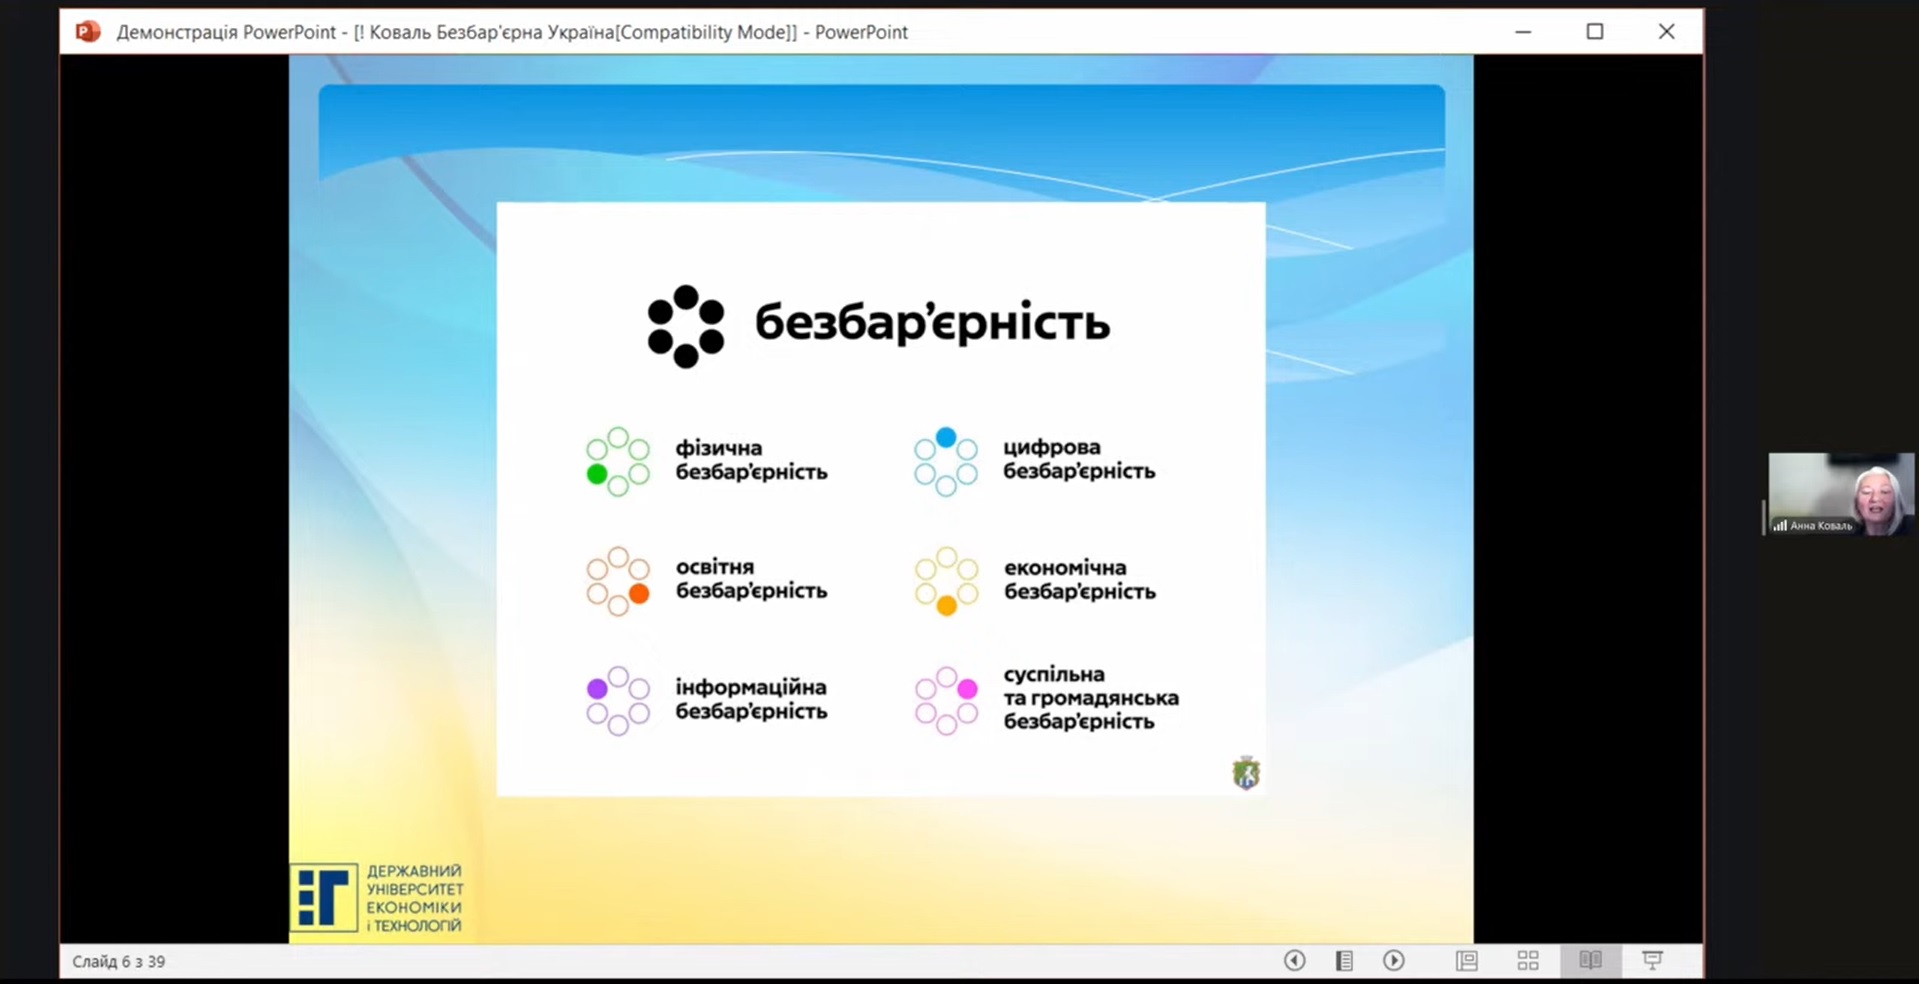Click the small coat of arms emblem
Screen dimensions: 1919x984
pyautogui.click(x=1246, y=773)
